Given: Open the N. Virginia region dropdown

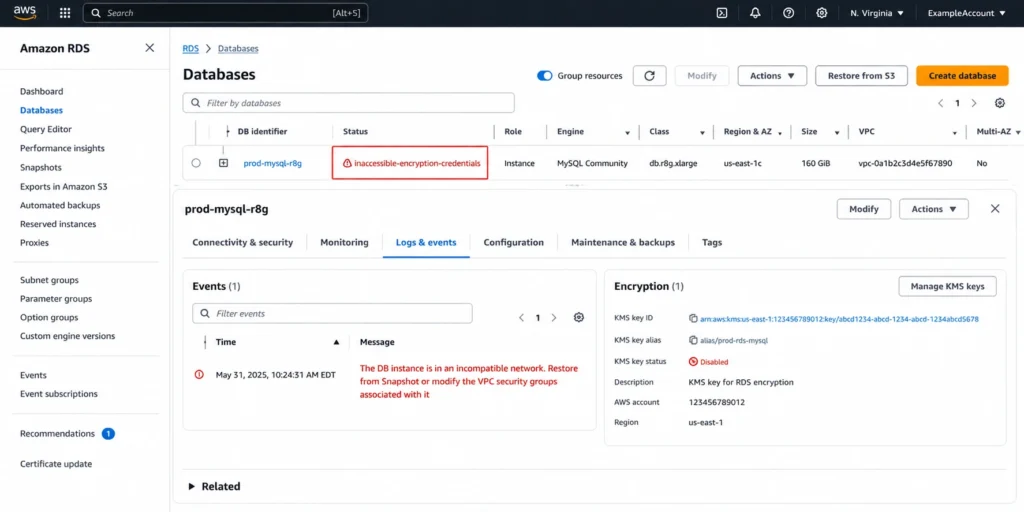Looking at the screenshot, I should tap(876, 13).
